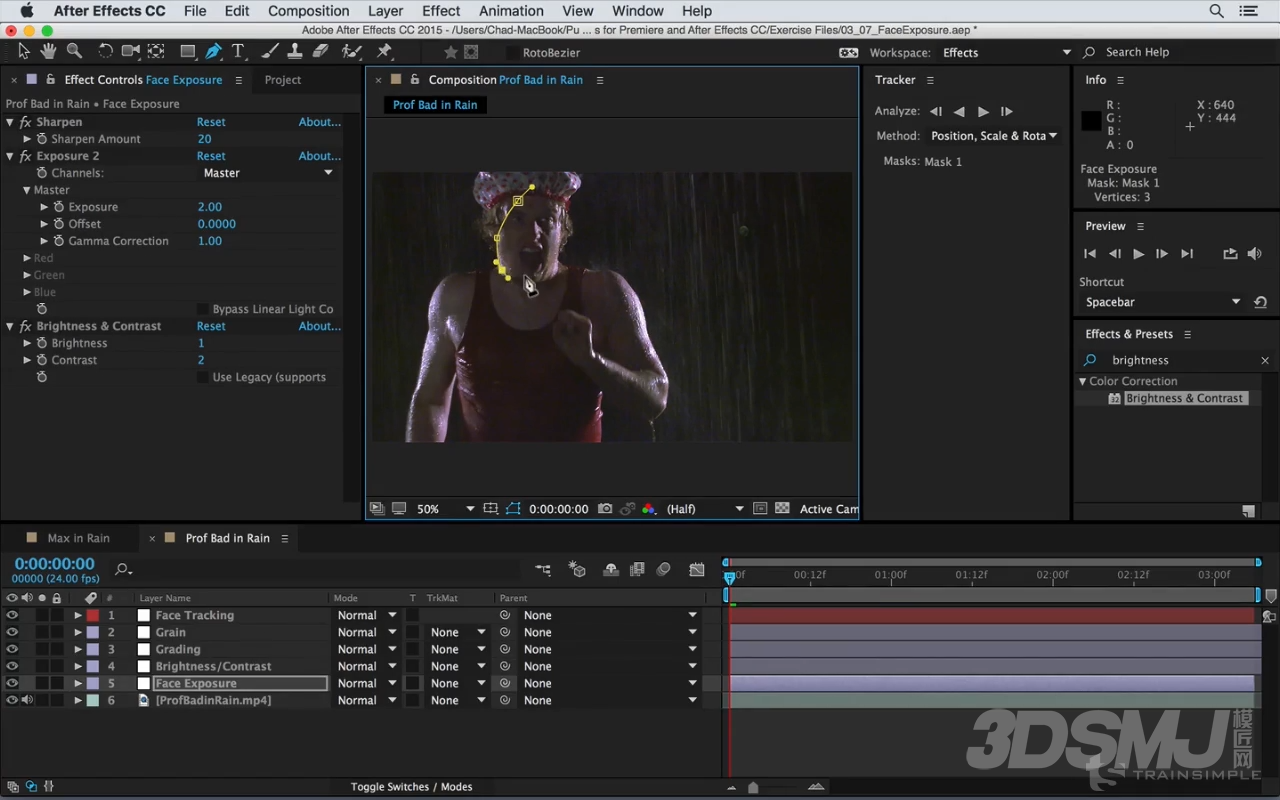Open the Effect menu
1280x800 pixels.
pyautogui.click(x=441, y=11)
